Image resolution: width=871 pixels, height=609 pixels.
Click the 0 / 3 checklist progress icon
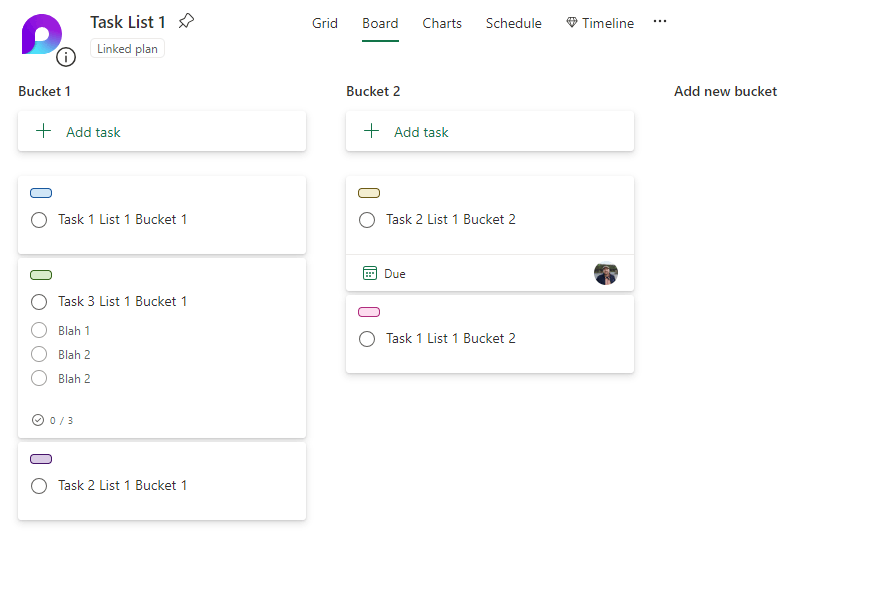(39, 420)
